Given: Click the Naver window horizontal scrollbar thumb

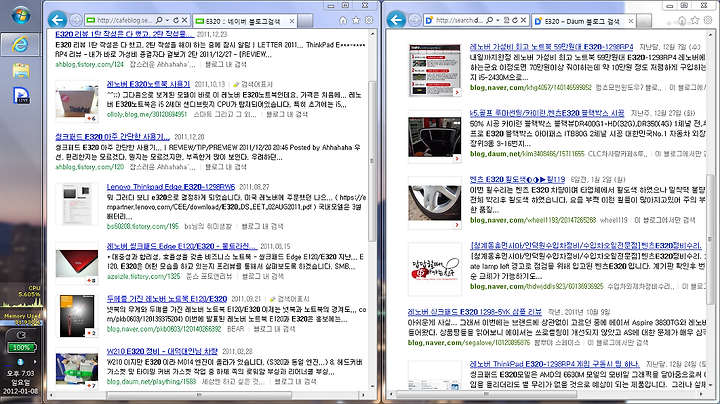Looking at the screenshot, I should click(197, 395).
